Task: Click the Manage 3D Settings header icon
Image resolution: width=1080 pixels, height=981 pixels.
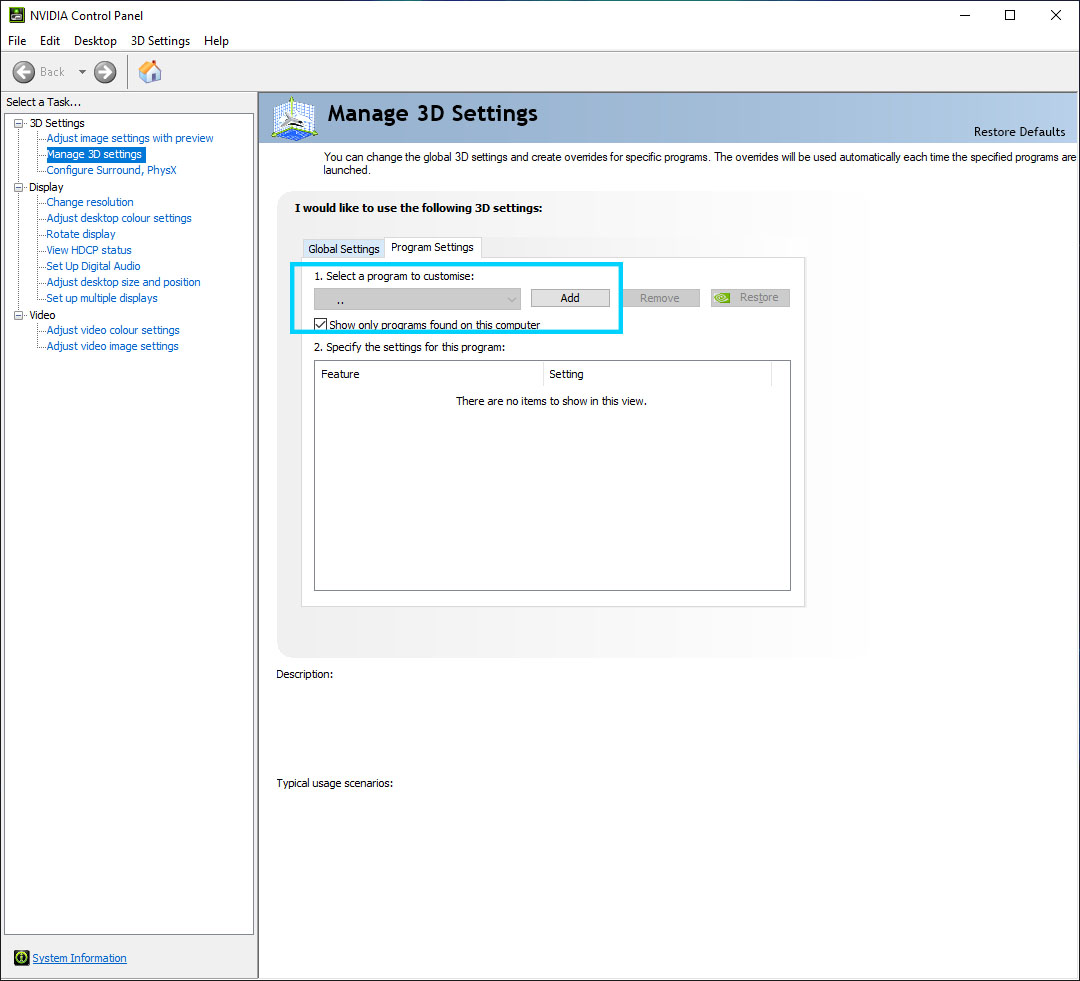Action: tap(295, 118)
